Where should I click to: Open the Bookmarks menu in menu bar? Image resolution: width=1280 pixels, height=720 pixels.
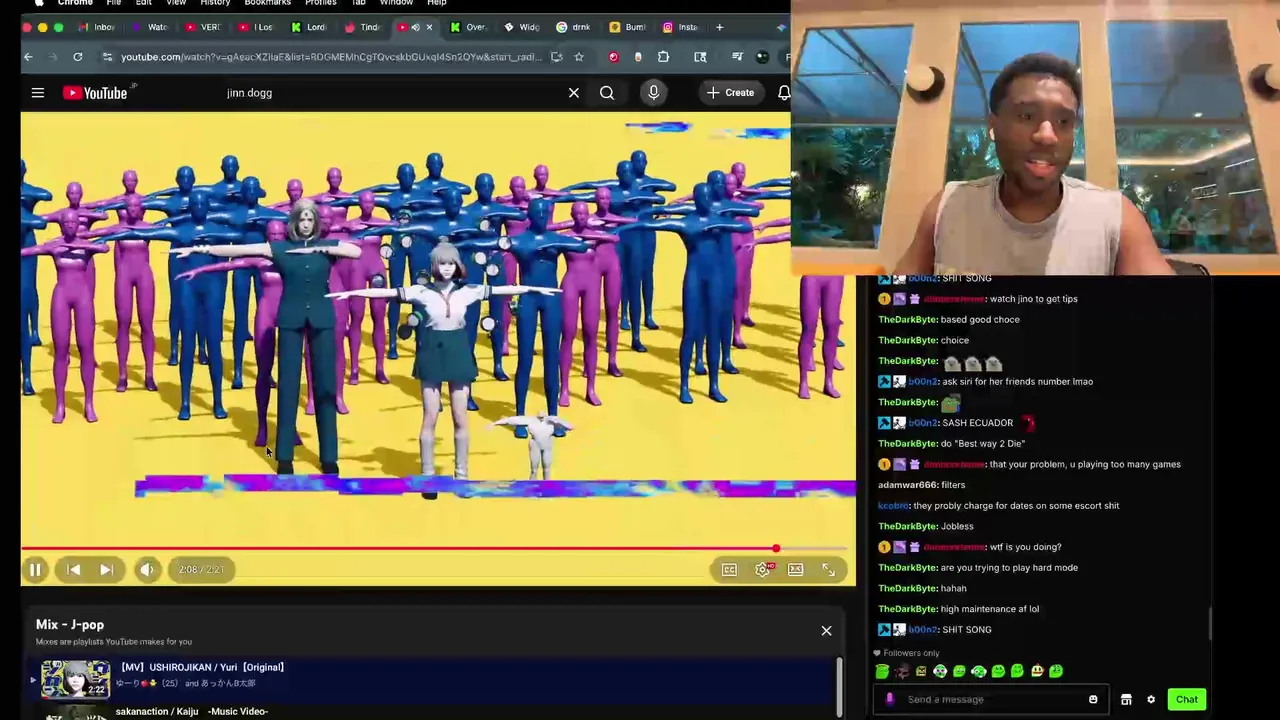click(267, 3)
